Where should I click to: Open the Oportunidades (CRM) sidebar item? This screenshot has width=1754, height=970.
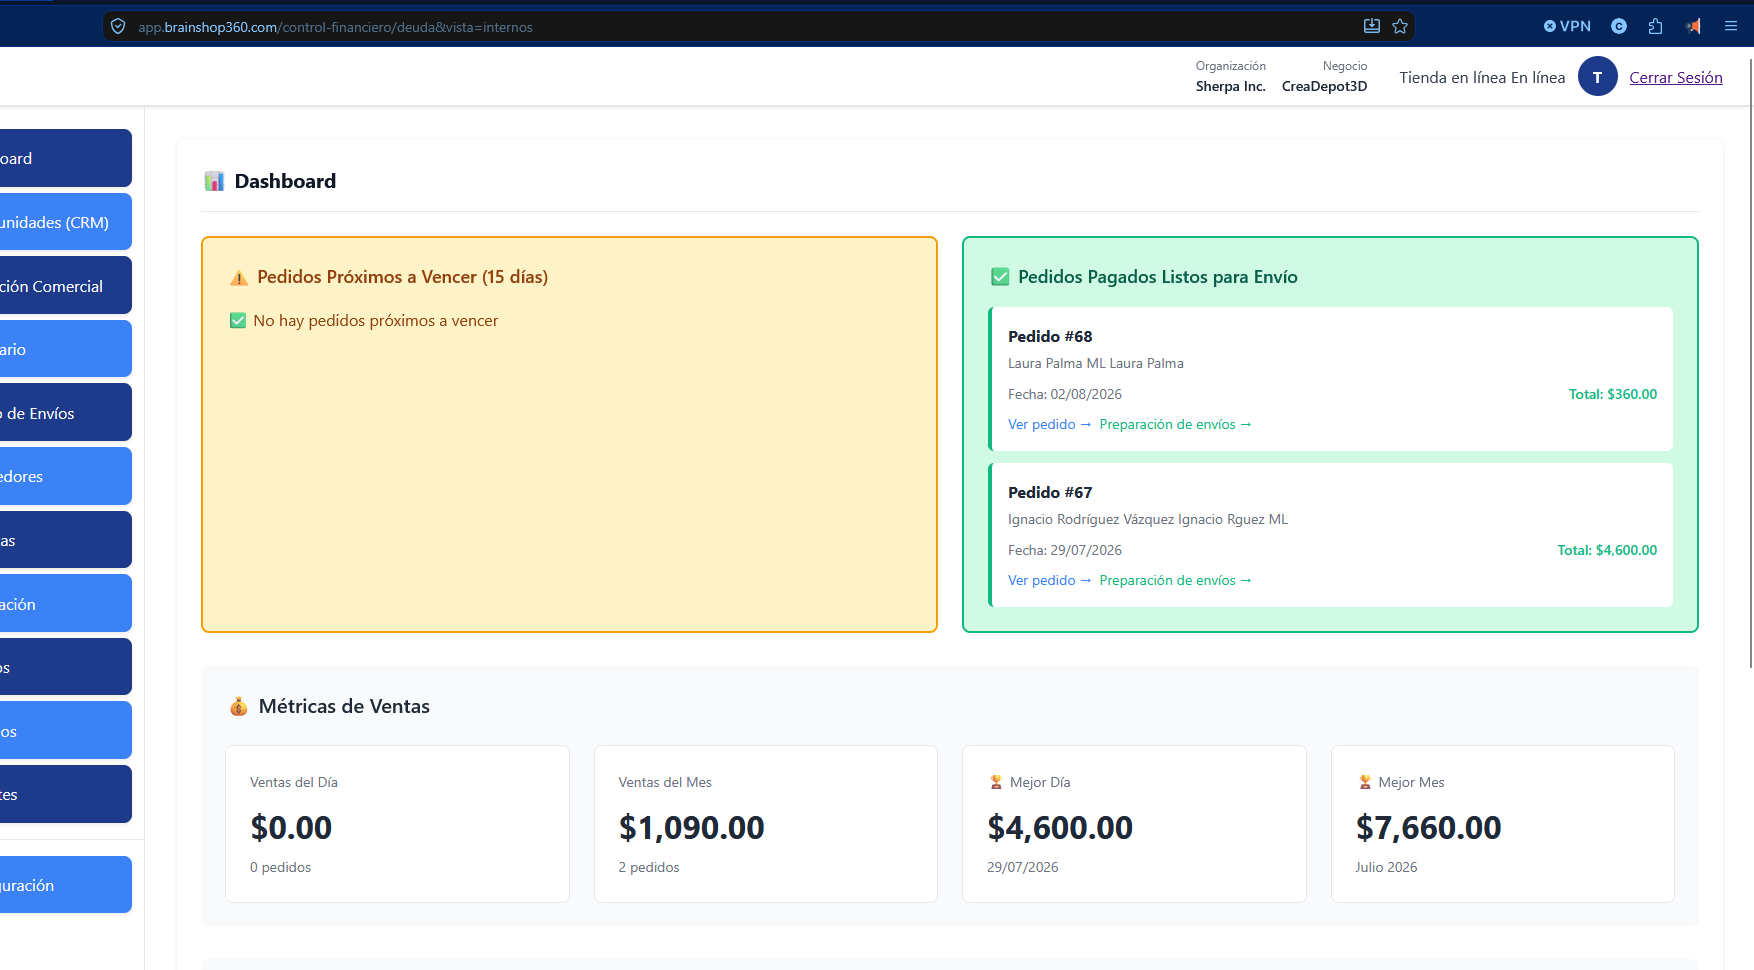tap(66, 222)
